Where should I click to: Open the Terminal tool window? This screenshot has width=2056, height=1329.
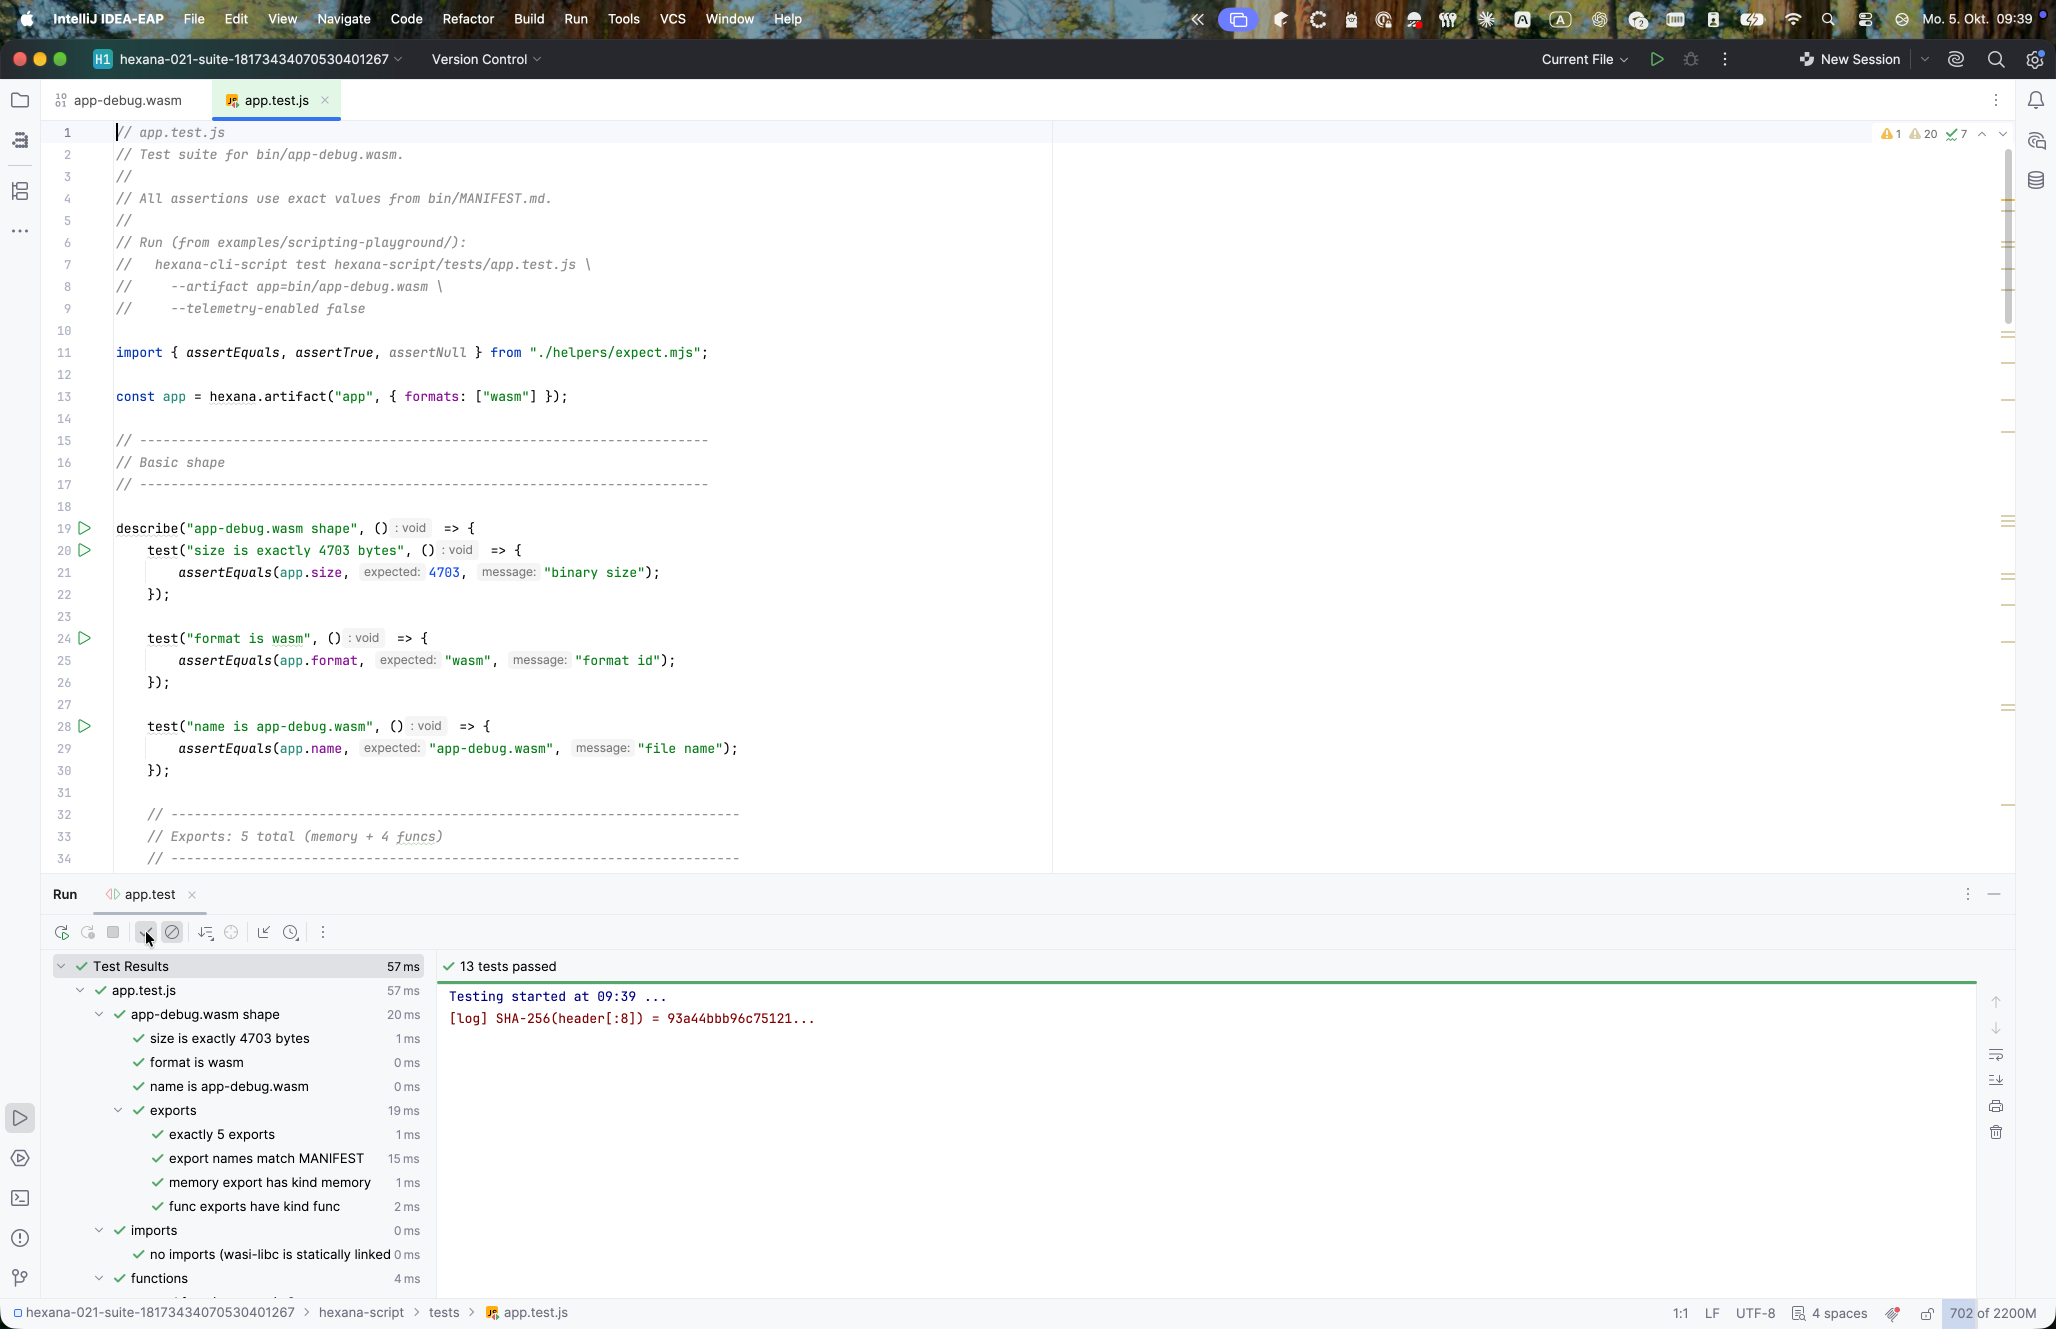(x=20, y=1198)
